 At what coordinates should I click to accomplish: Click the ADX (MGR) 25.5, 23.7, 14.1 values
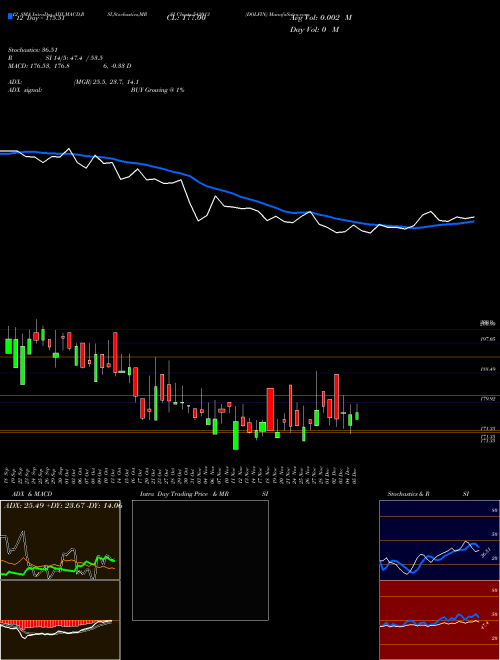(106, 82)
